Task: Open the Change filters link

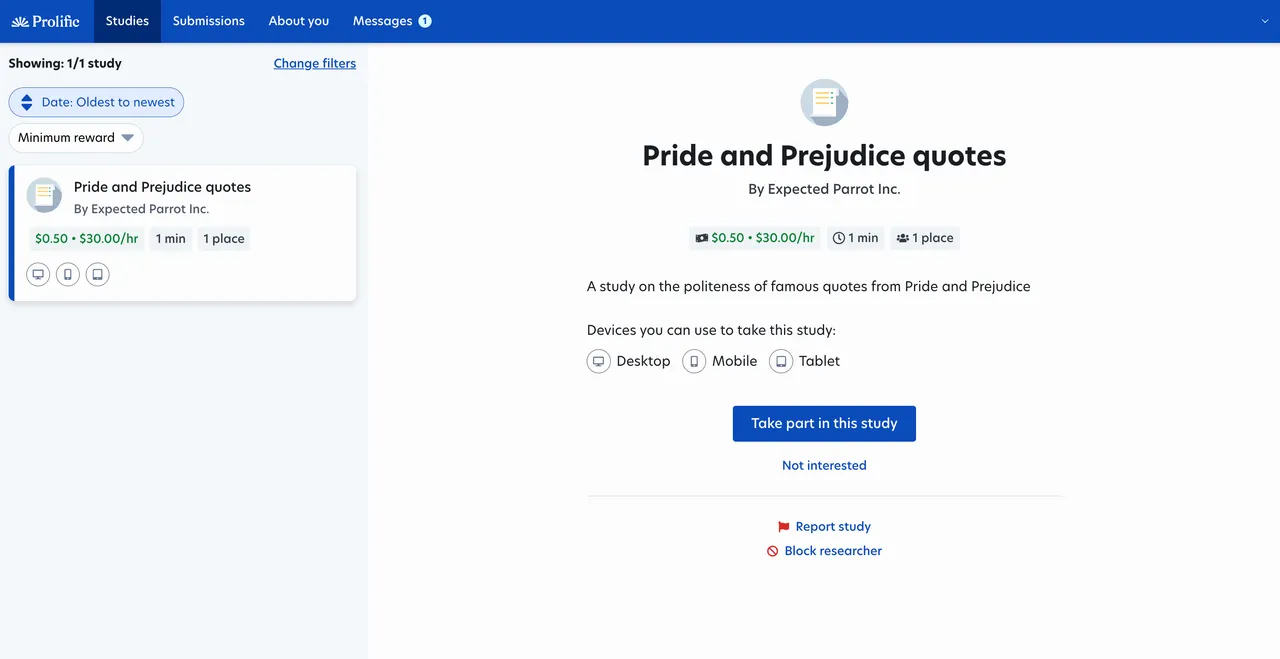Action: (315, 63)
